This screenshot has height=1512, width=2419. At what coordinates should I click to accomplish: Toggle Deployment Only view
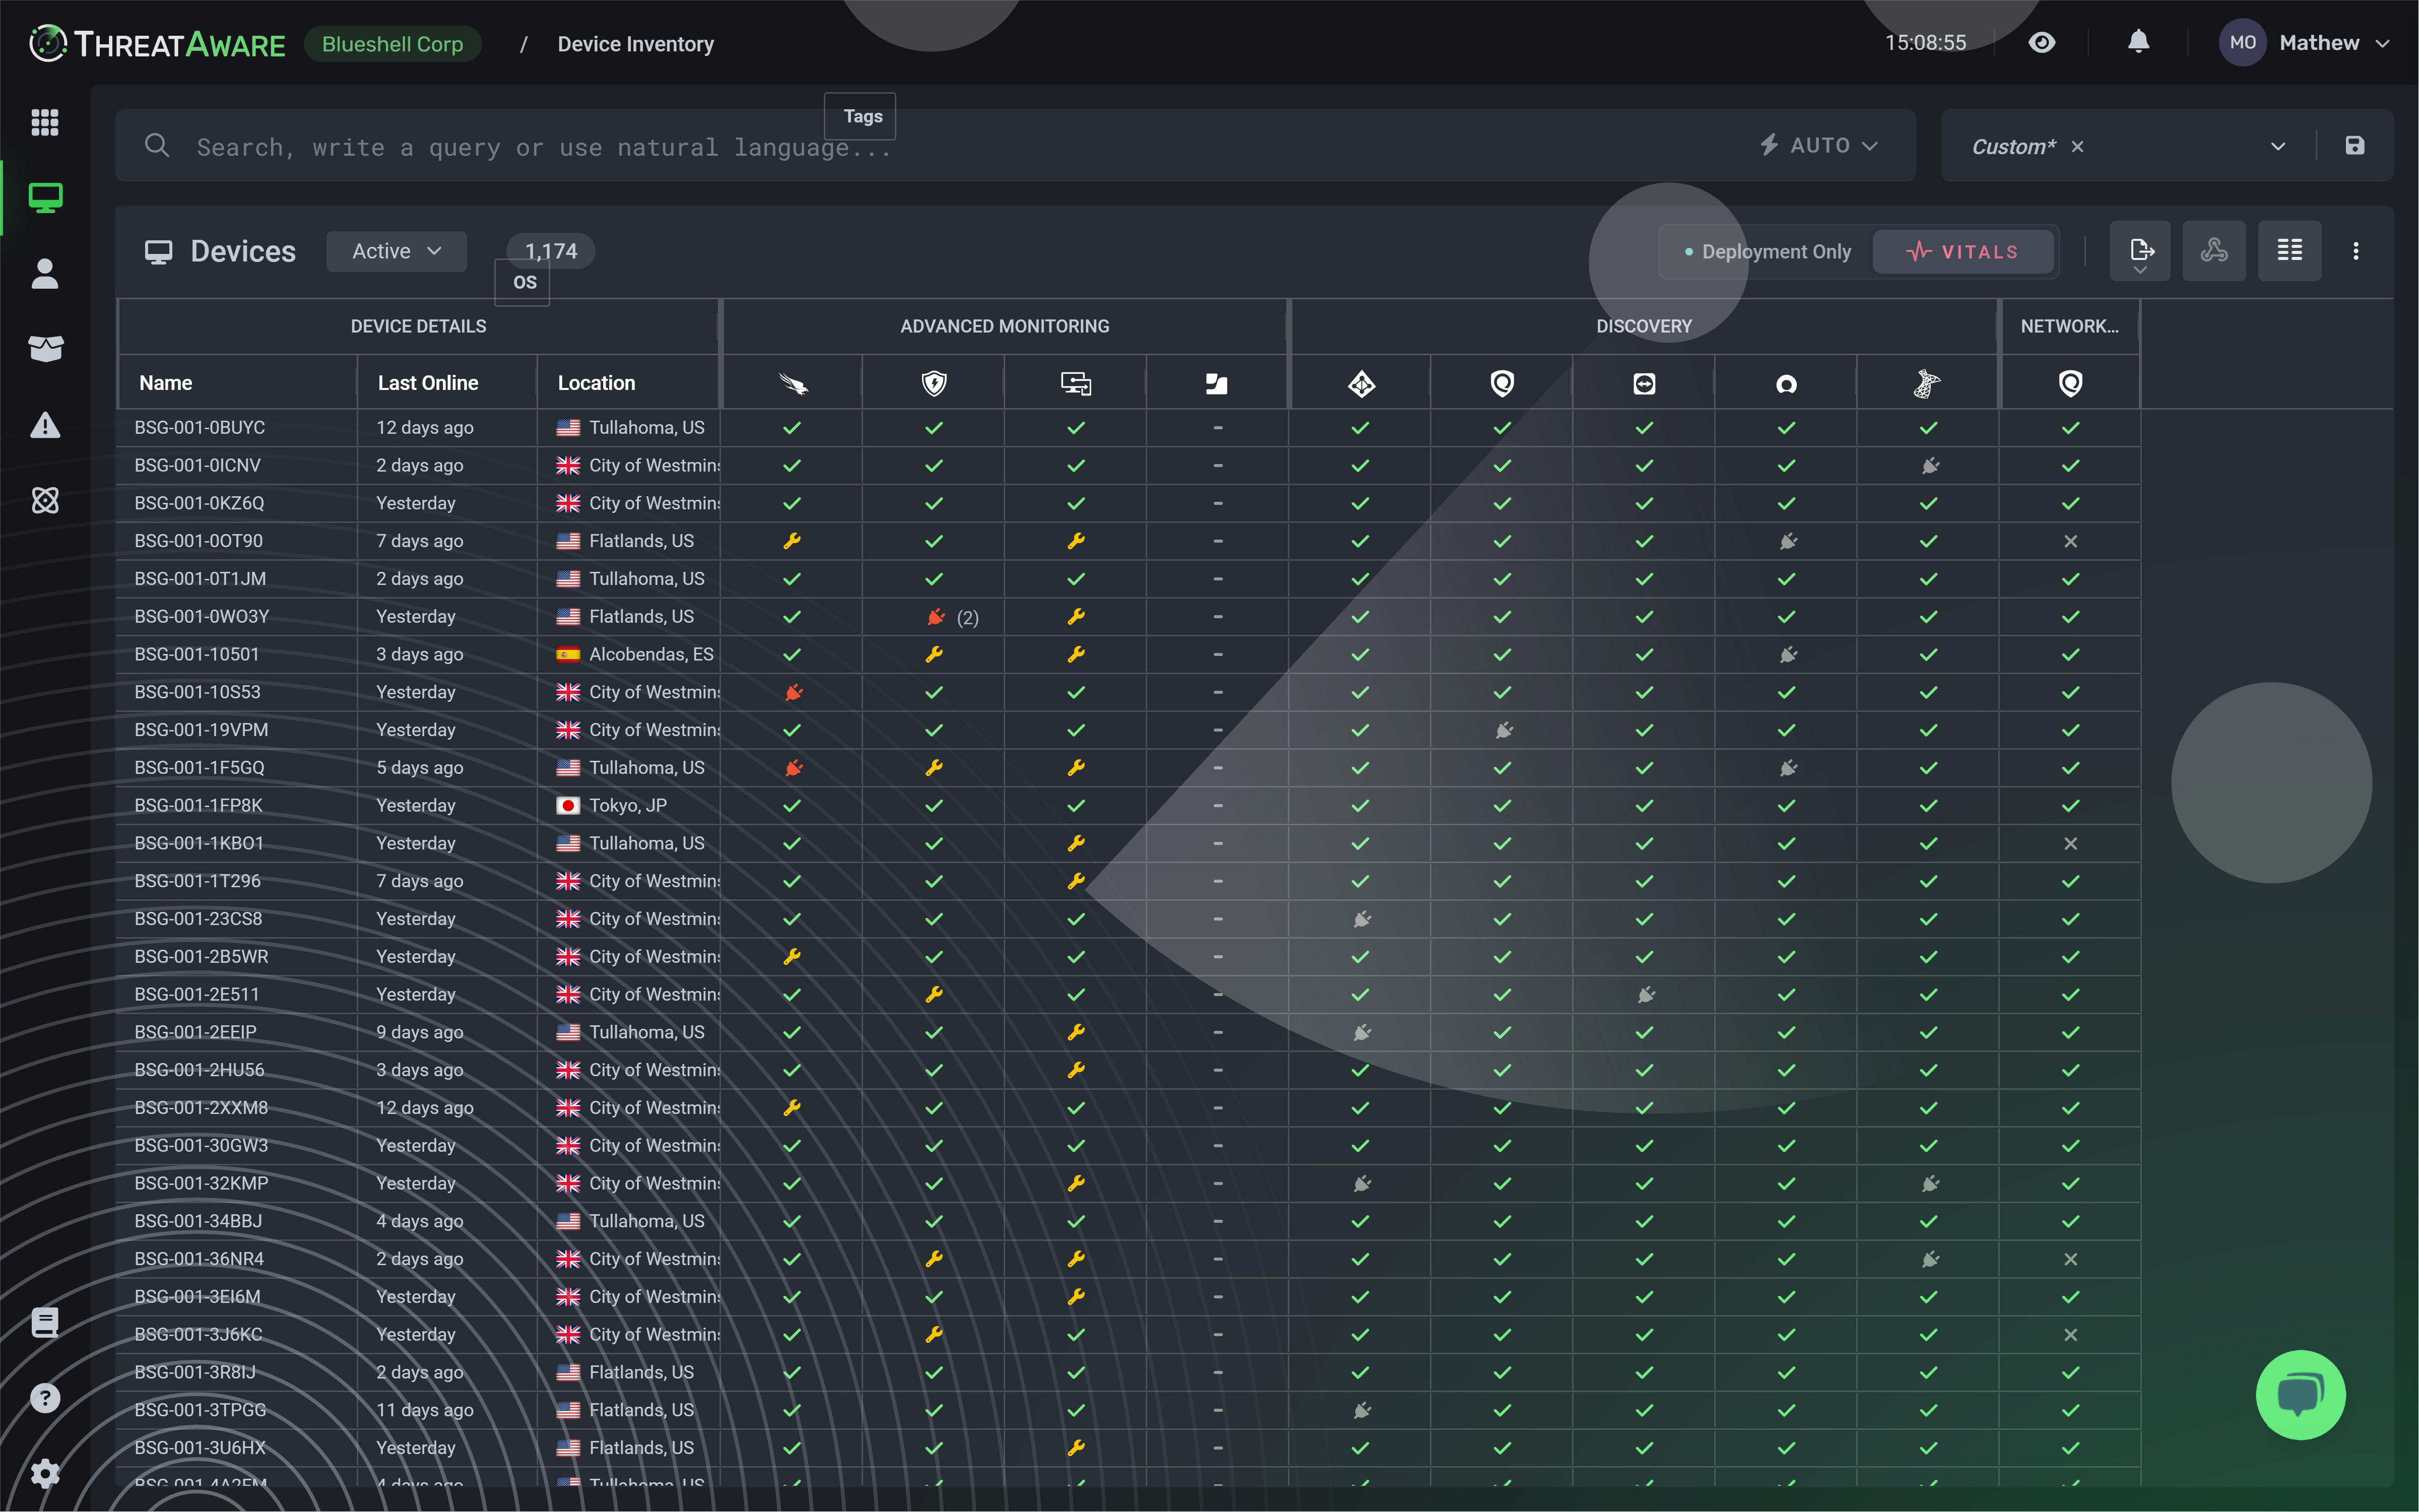click(x=1767, y=252)
